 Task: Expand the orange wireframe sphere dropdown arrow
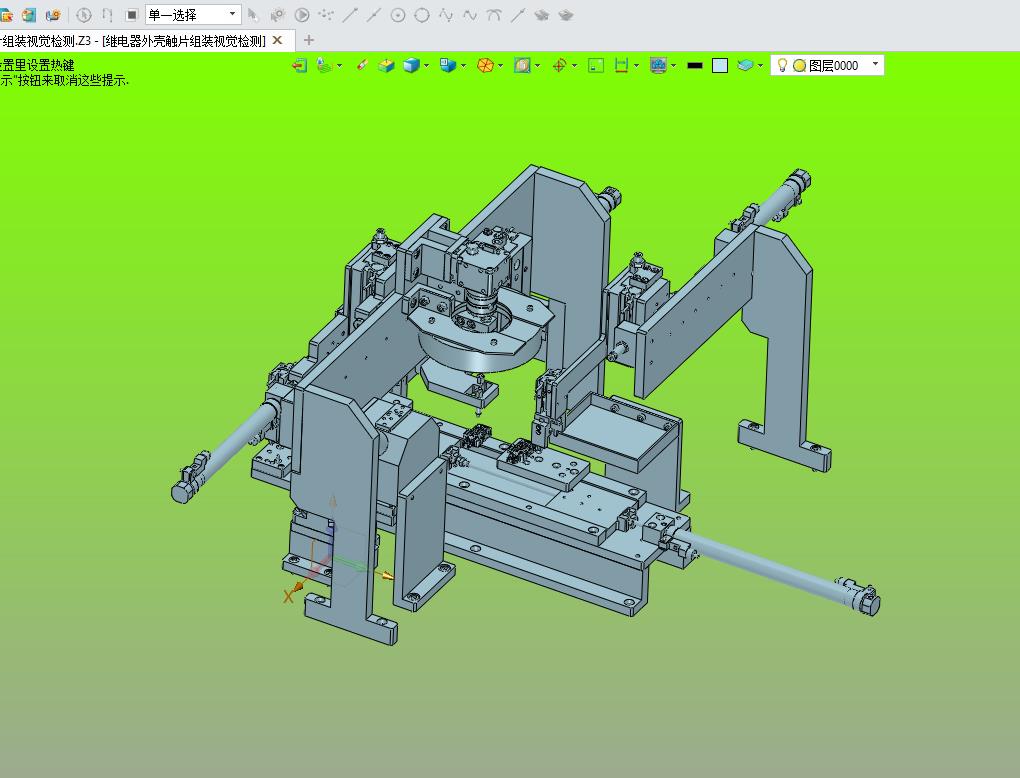point(500,65)
